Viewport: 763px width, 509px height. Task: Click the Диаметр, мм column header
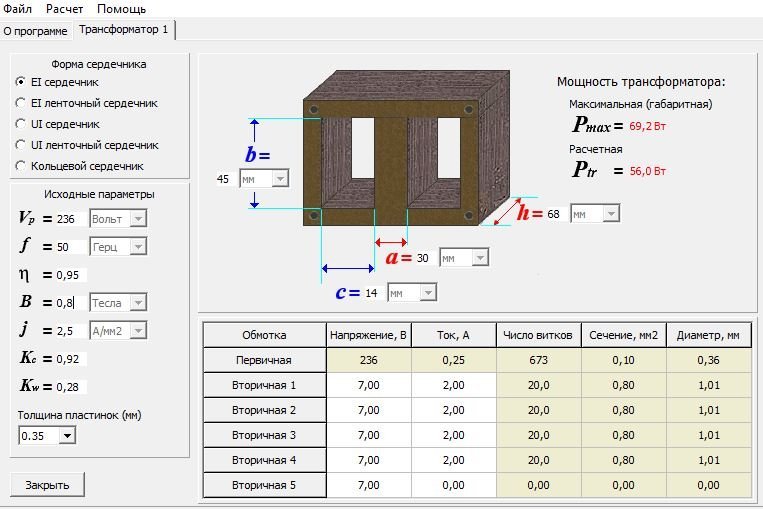pos(708,335)
